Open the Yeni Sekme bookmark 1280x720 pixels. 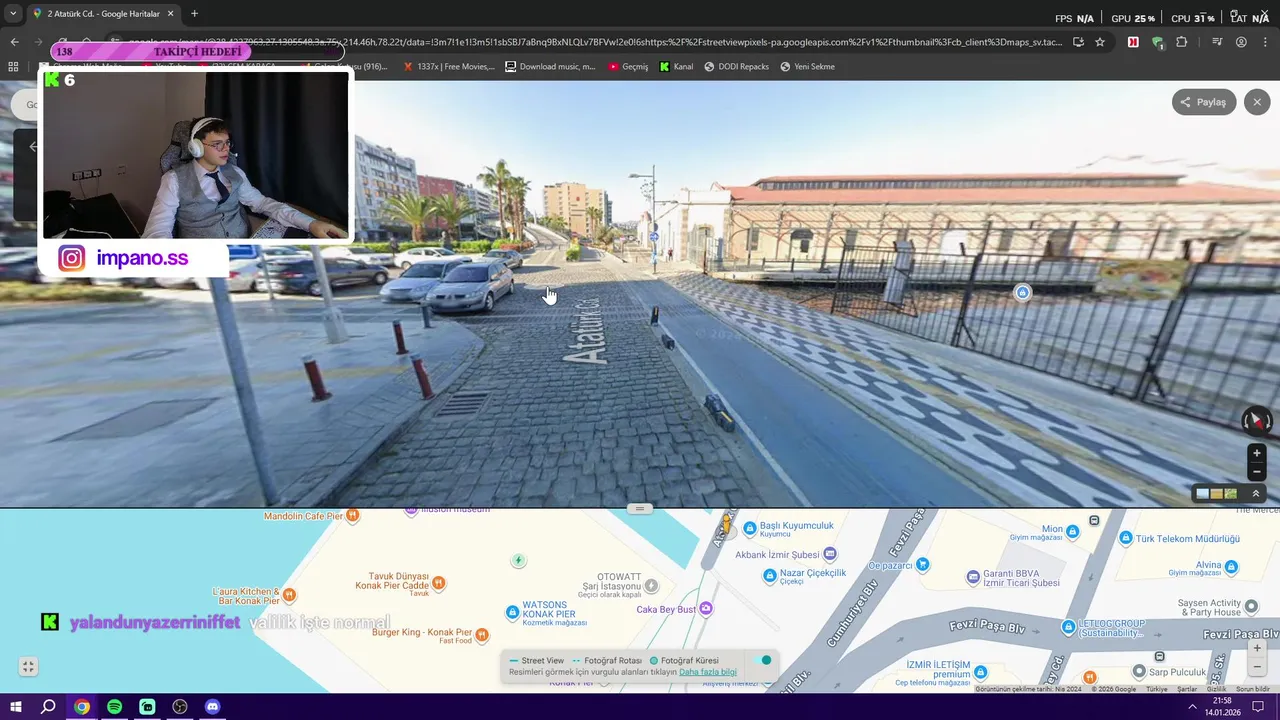807,67
